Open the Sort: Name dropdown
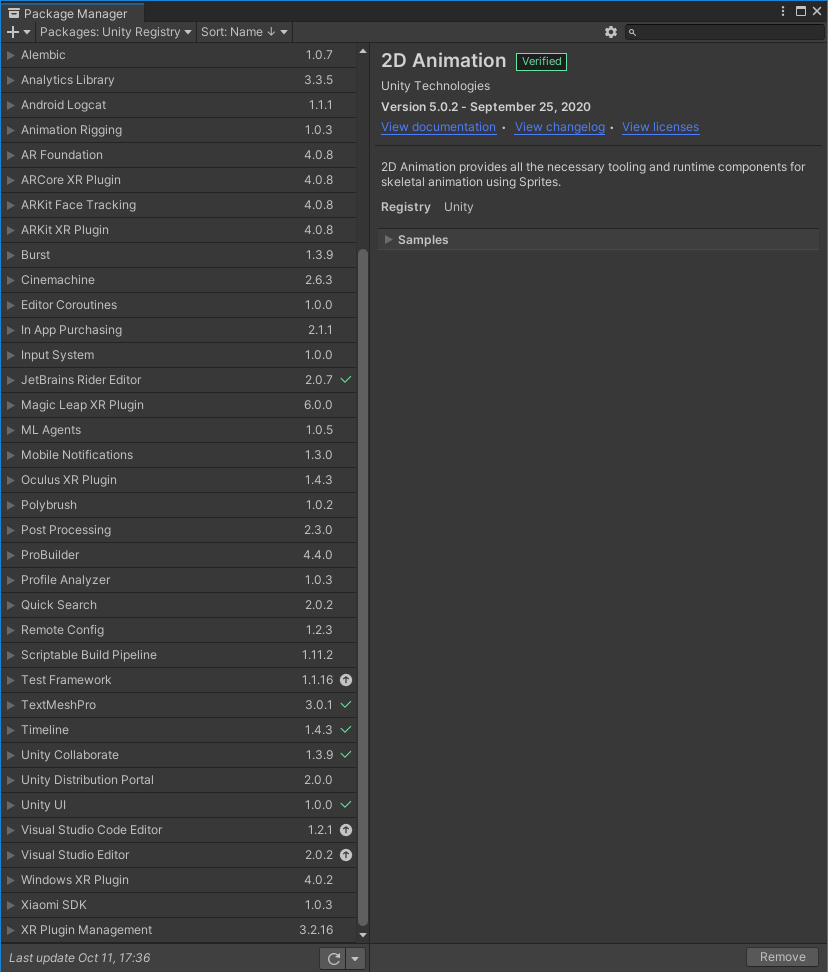Screen dimensions: 830x972 click(x=243, y=32)
